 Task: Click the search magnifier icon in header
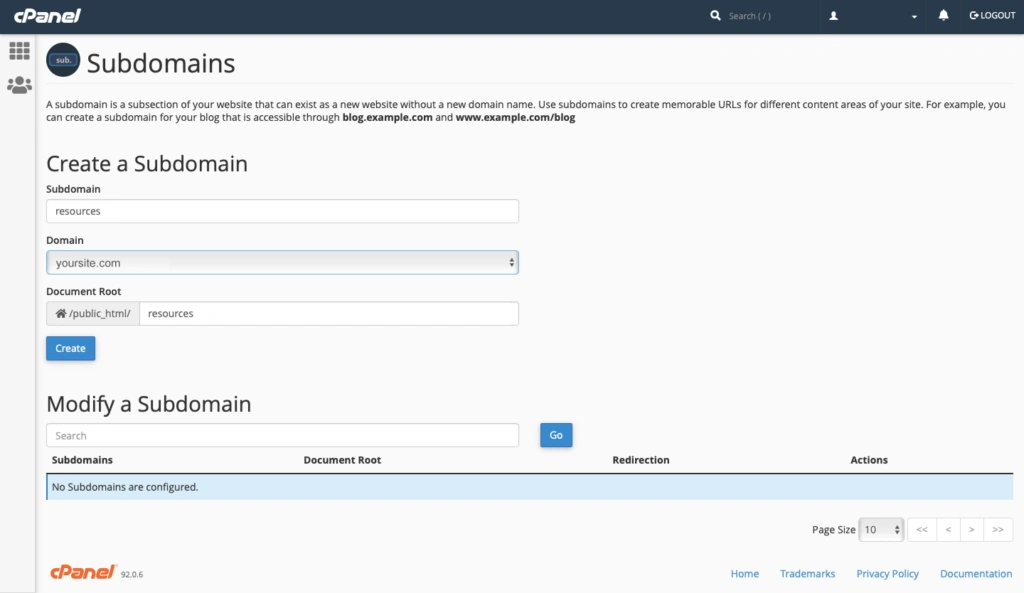(715, 16)
